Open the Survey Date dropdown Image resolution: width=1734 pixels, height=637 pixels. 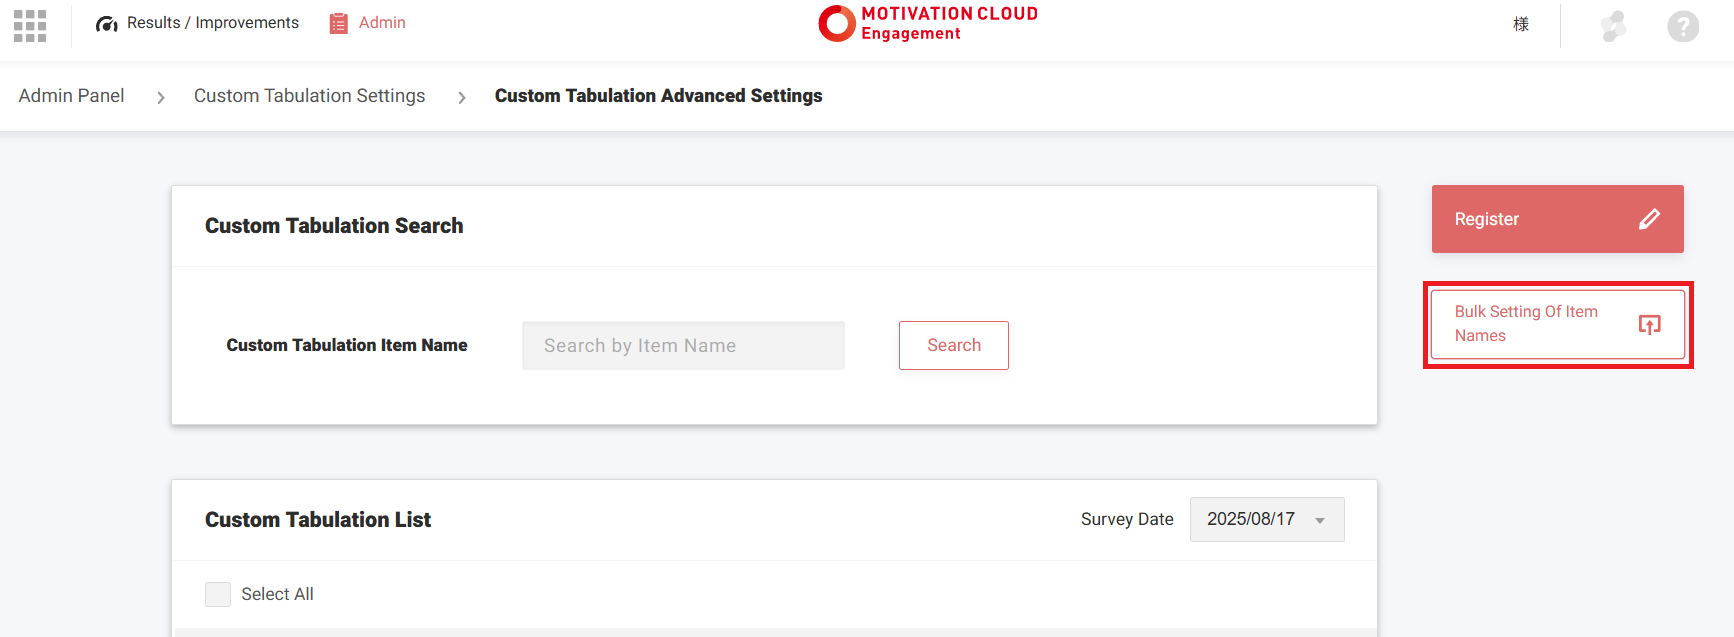point(1266,519)
